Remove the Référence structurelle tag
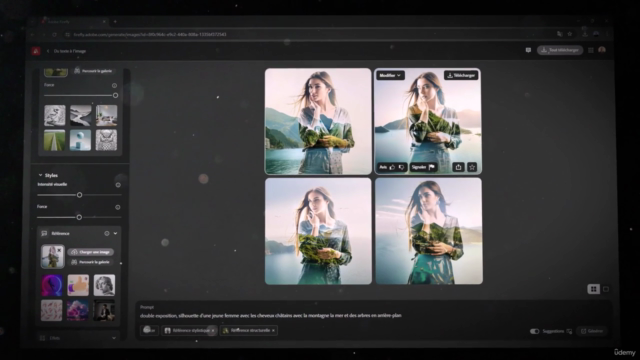Viewport: 640px width, 360px height. [273, 331]
